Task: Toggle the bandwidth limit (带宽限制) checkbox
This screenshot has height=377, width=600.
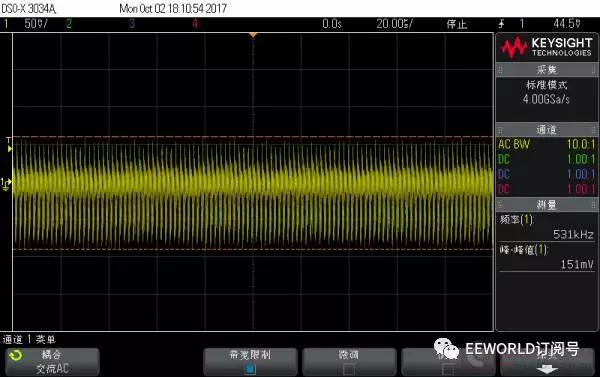Action: click(250, 369)
